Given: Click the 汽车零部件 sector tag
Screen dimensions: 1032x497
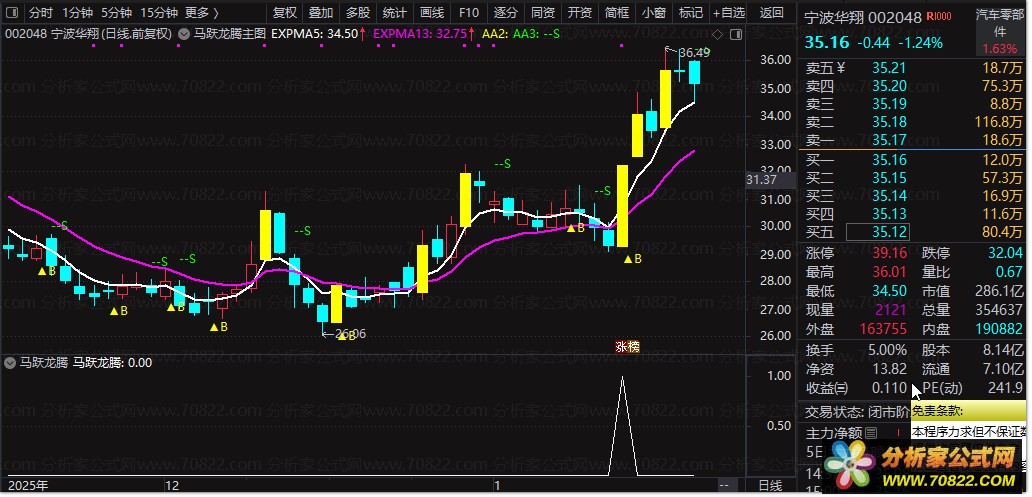Looking at the screenshot, I should pos(999,24).
